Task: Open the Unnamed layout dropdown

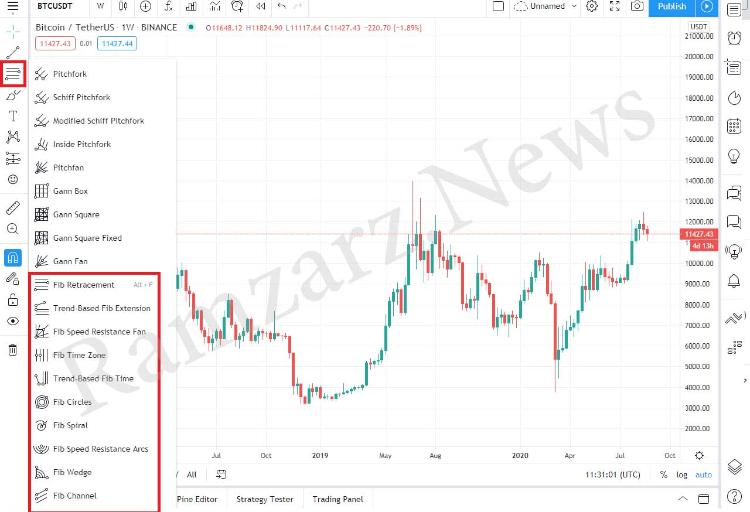Action: (546, 6)
